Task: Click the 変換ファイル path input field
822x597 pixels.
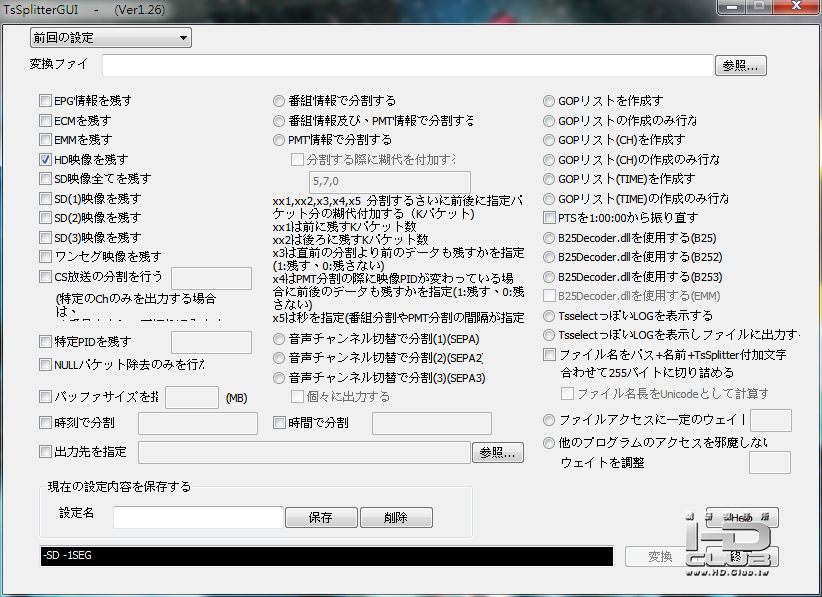Action: tap(407, 65)
